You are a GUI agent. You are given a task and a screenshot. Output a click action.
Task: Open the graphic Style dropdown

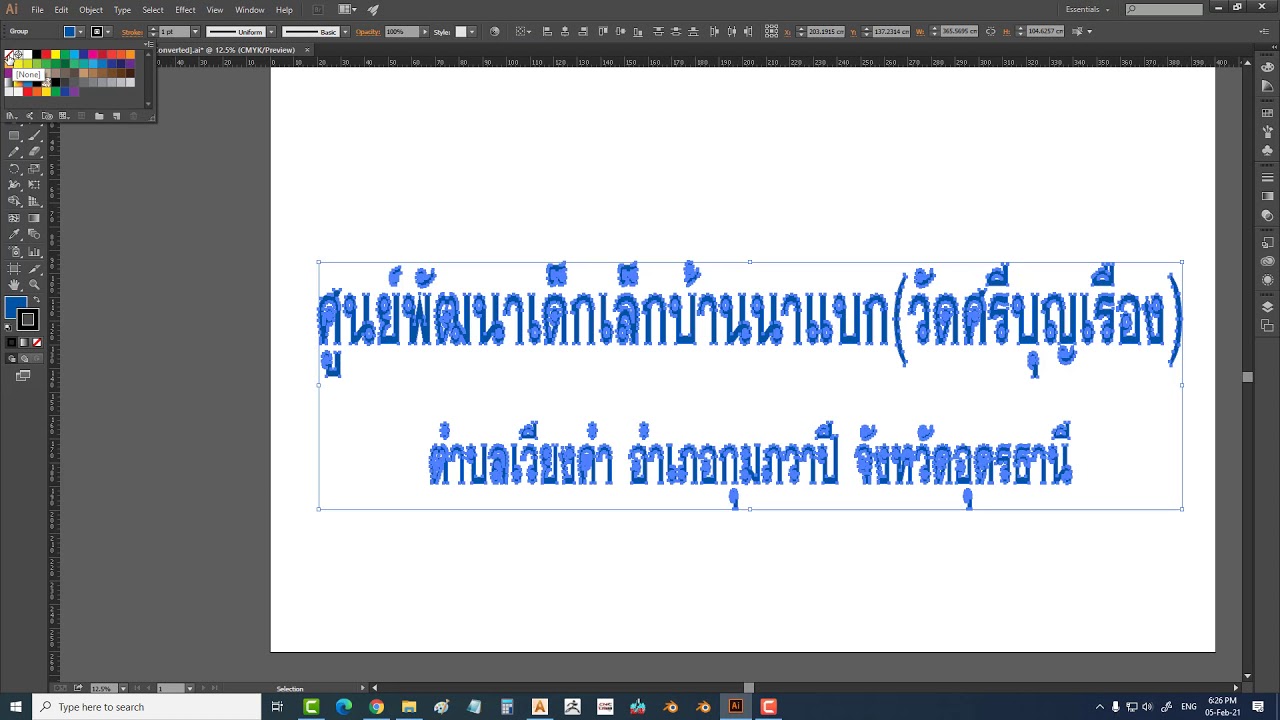pos(472,31)
